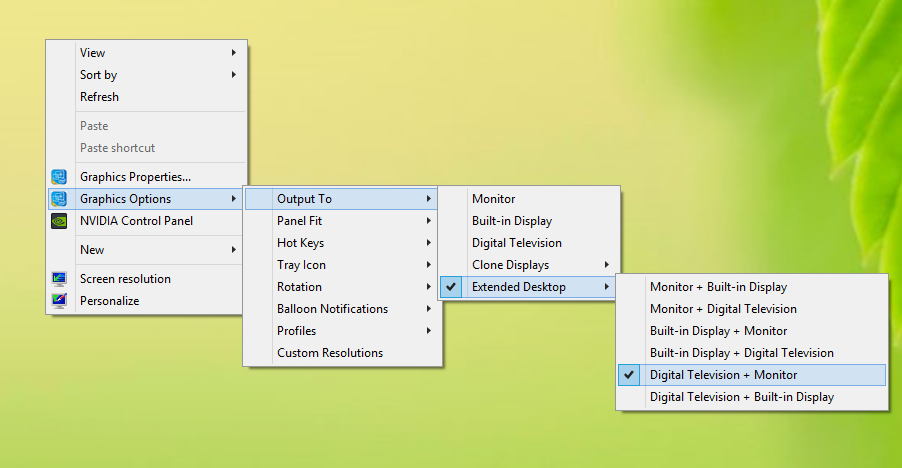Choose Digital Television + Built-in Display
Viewport: 902px width, 468px height.
coord(752,397)
